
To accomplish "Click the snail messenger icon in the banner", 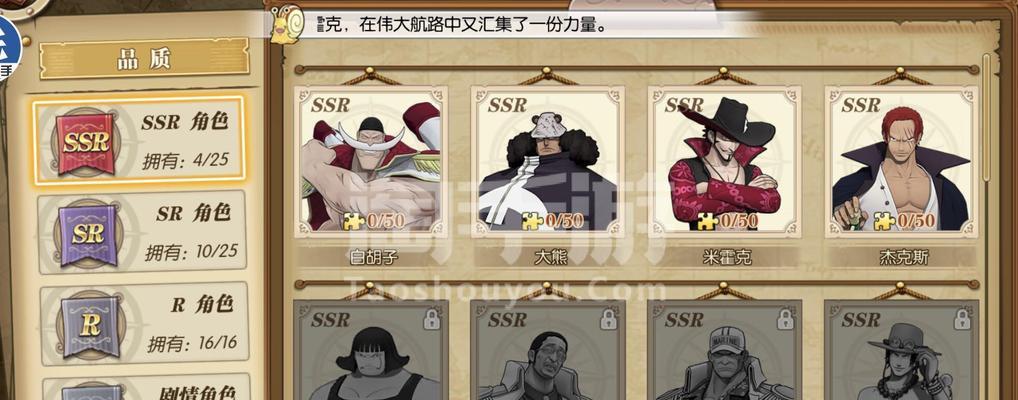I will 287,25.
